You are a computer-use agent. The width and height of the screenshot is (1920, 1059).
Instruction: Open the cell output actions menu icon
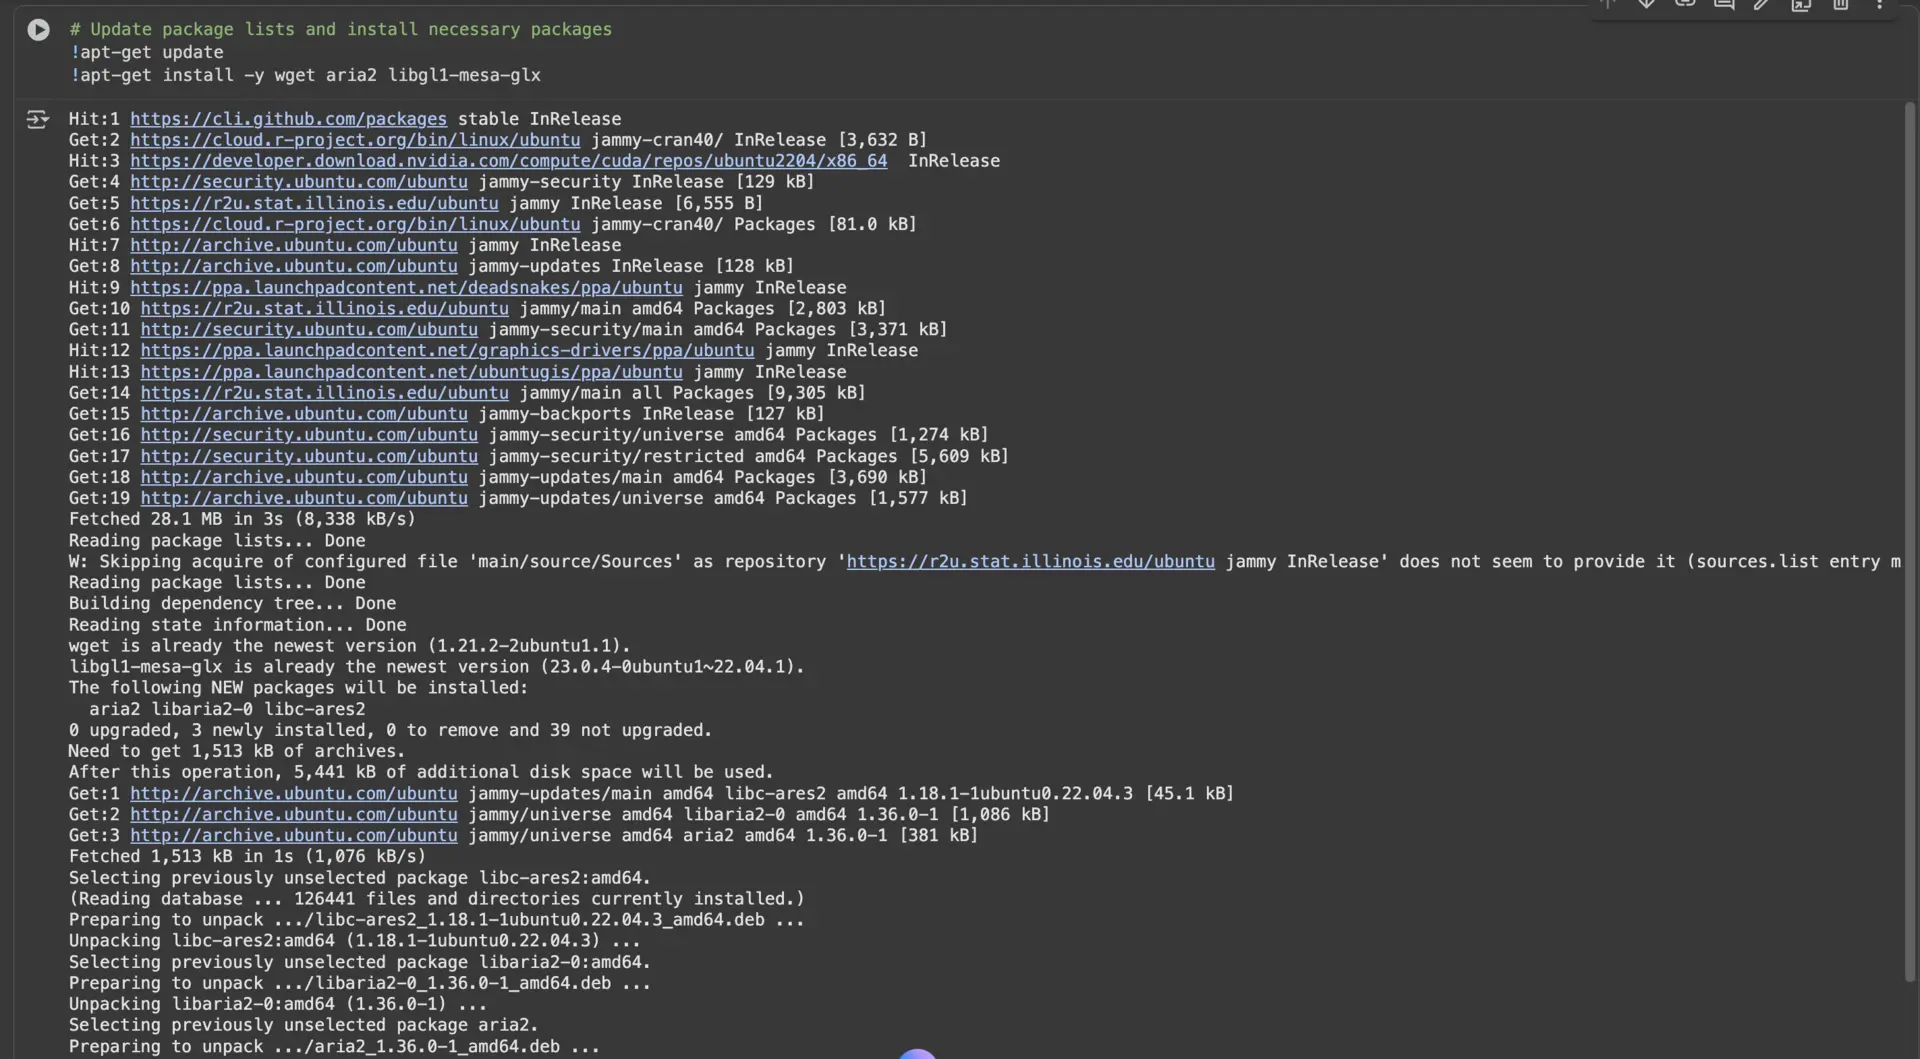pyautogui.click(x=37, y=120)
